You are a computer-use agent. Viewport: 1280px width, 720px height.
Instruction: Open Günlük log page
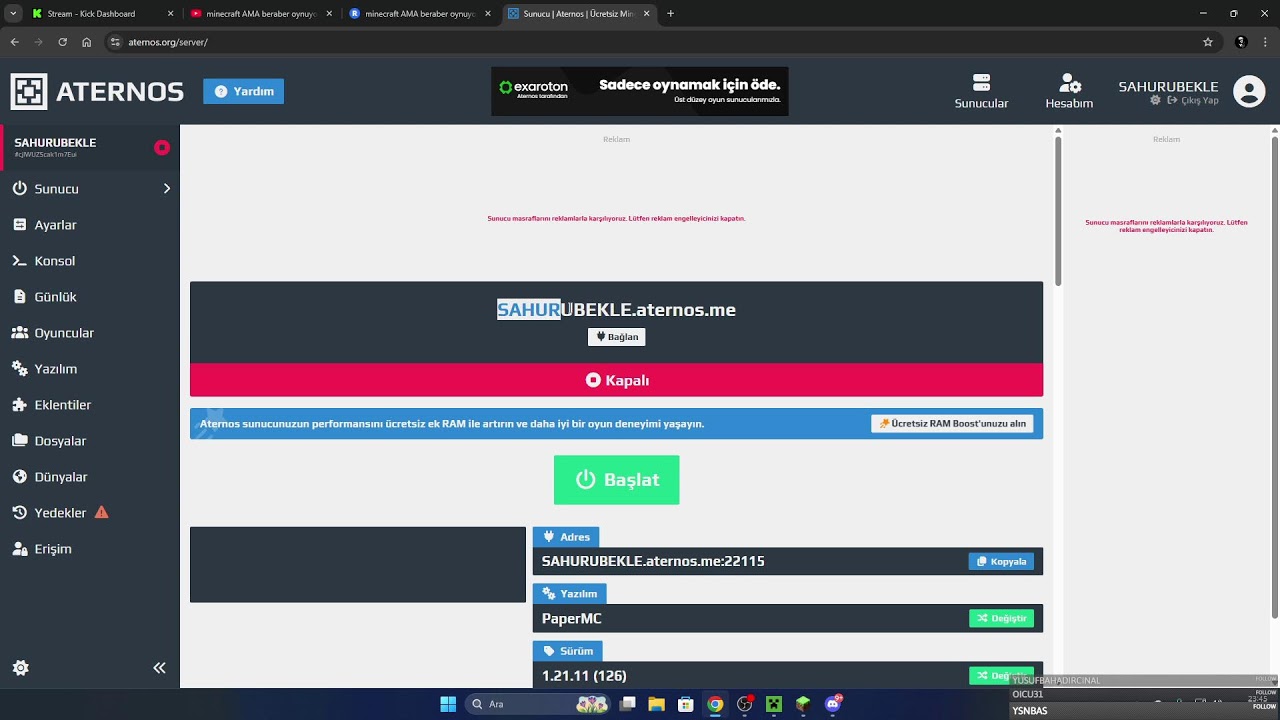coord(90,297)
